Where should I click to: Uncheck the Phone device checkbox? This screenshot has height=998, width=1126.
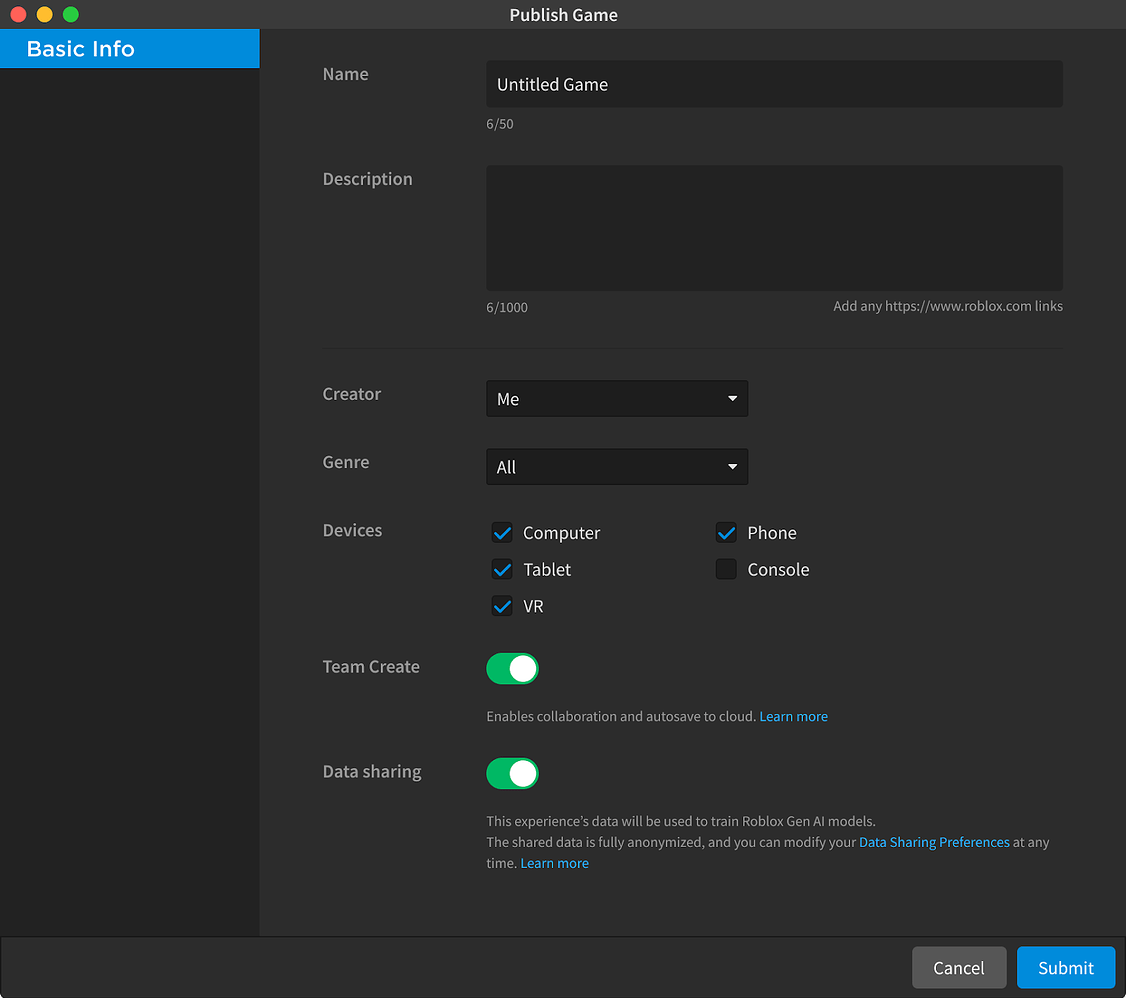pos(726,532)
